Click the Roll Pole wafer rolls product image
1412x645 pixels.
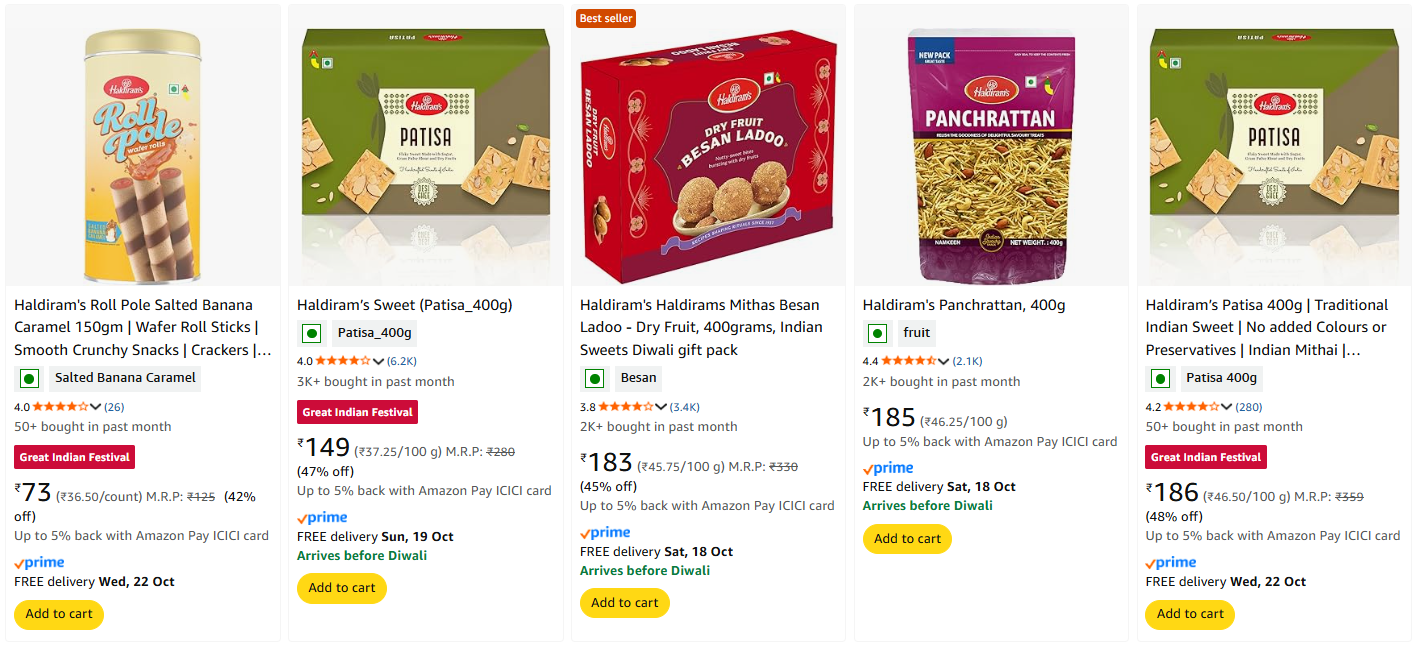pos(143,155)
